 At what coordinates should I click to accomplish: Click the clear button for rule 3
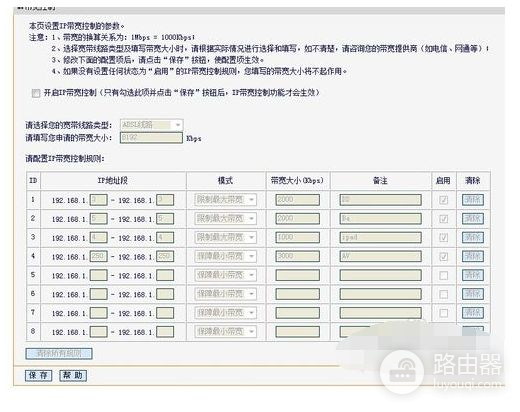click(x=473, y=237)
